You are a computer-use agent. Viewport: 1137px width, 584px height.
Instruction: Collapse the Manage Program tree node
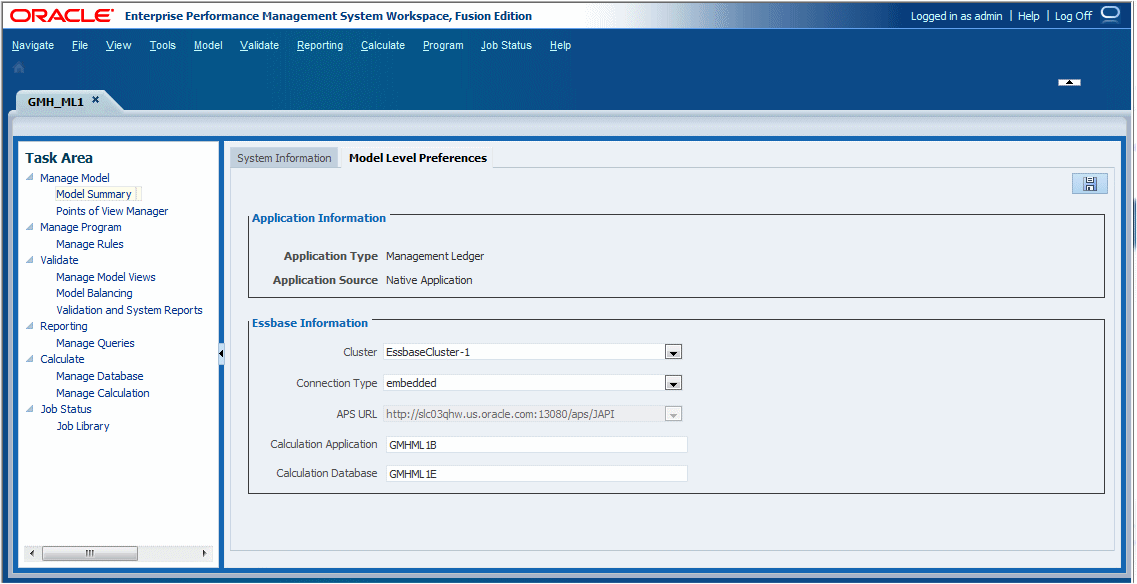click(29, 227)
